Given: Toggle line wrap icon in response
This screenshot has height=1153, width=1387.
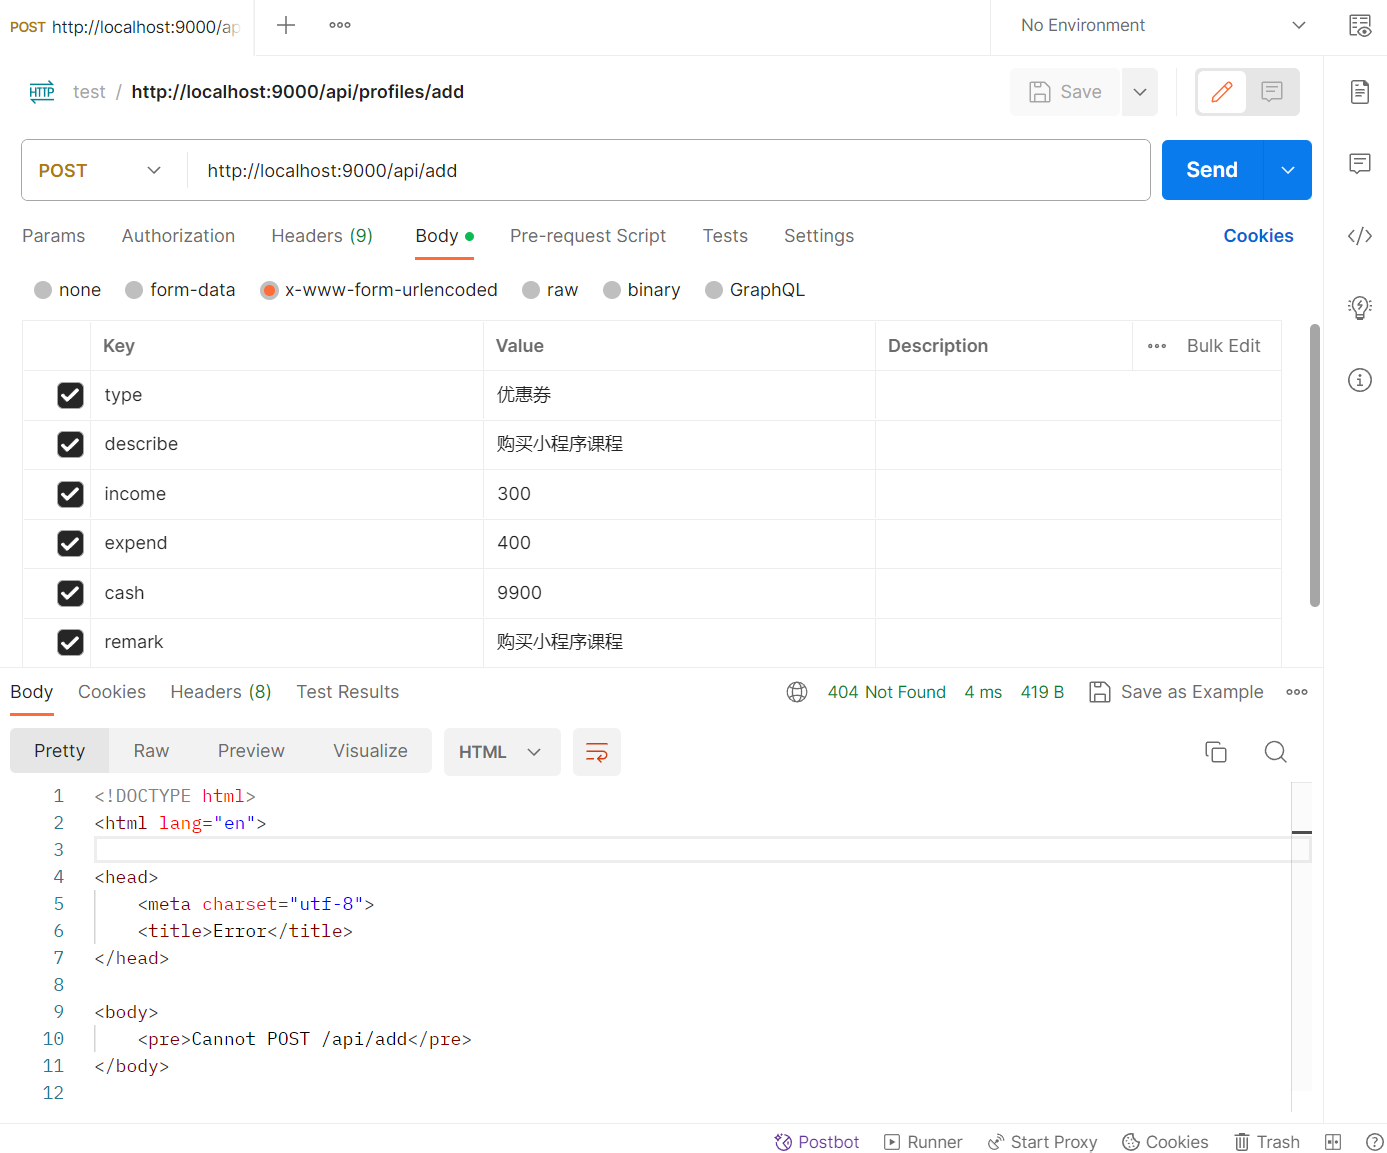Looking at the screenshot, I should (x=596, y=752).
